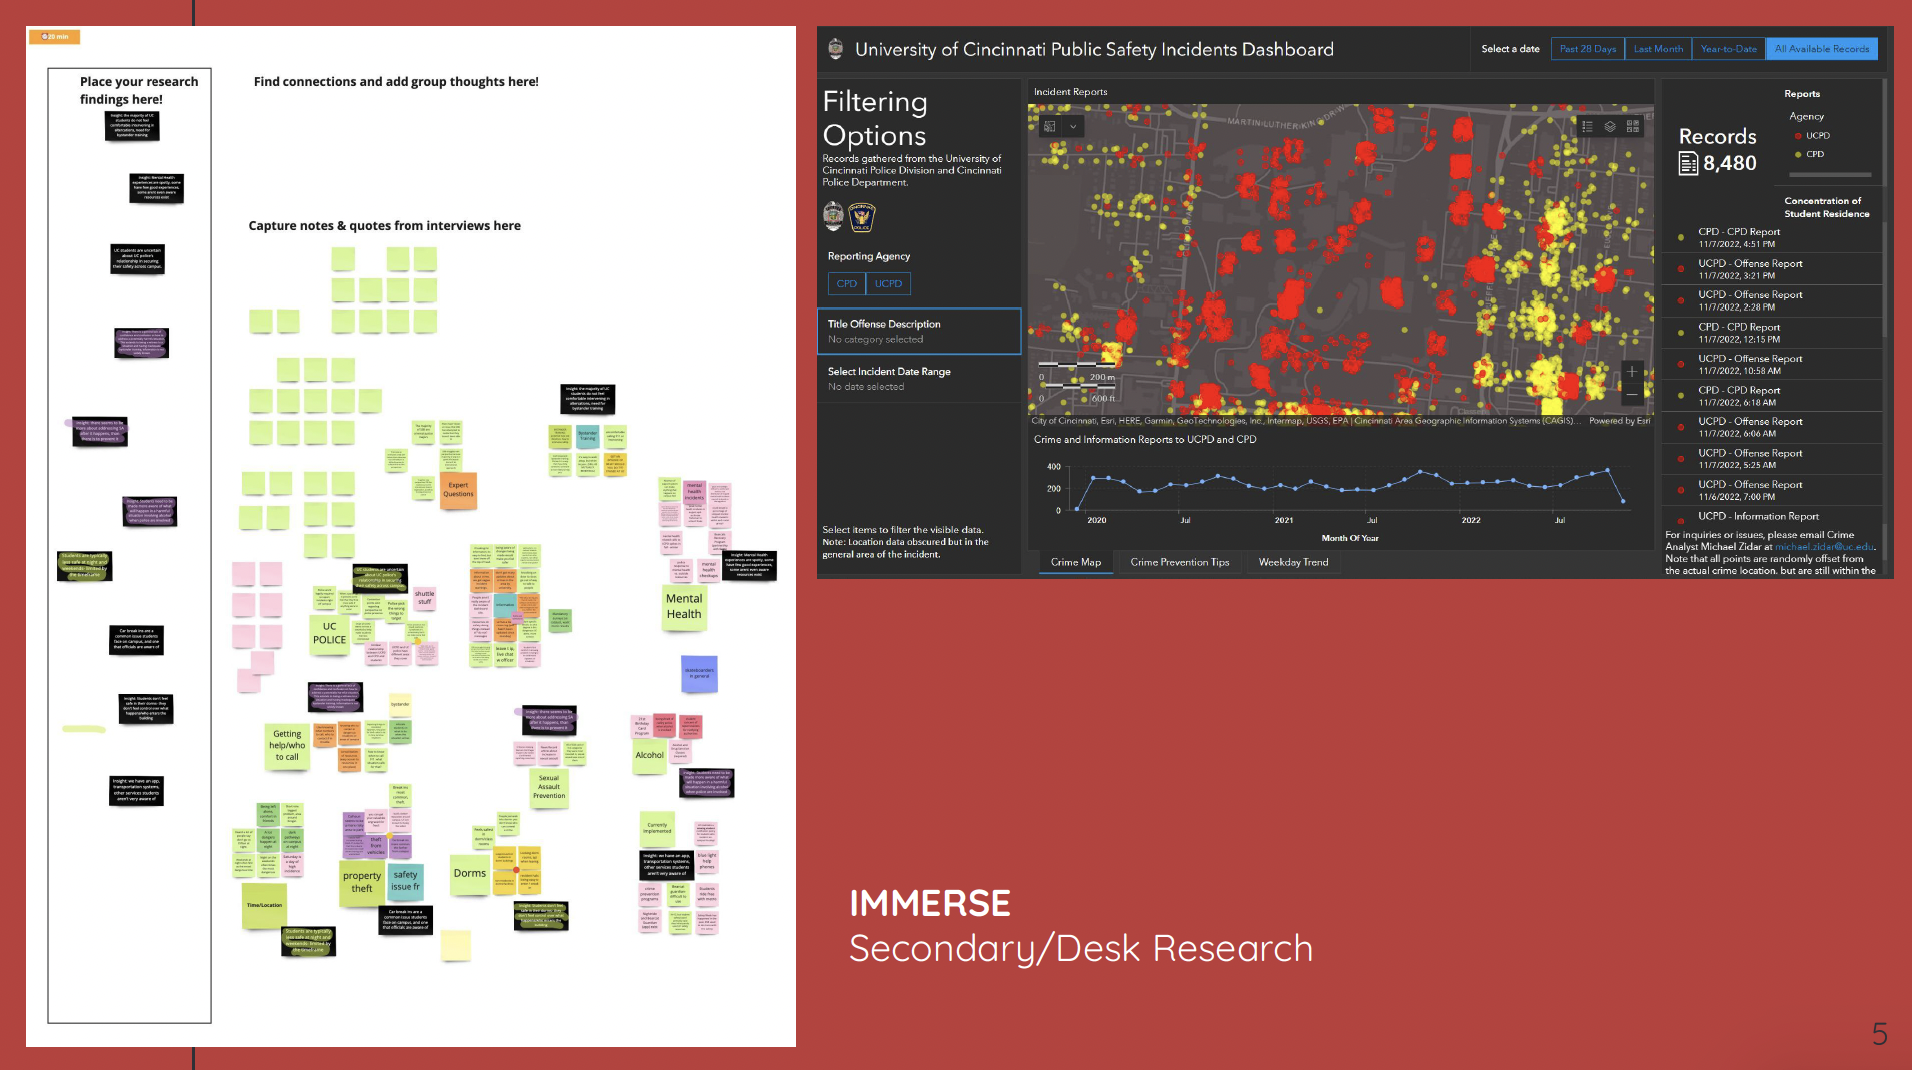
Task: Click the monthly crime reports line chart
Action: pyautogui.click(x=1340, y=490)
